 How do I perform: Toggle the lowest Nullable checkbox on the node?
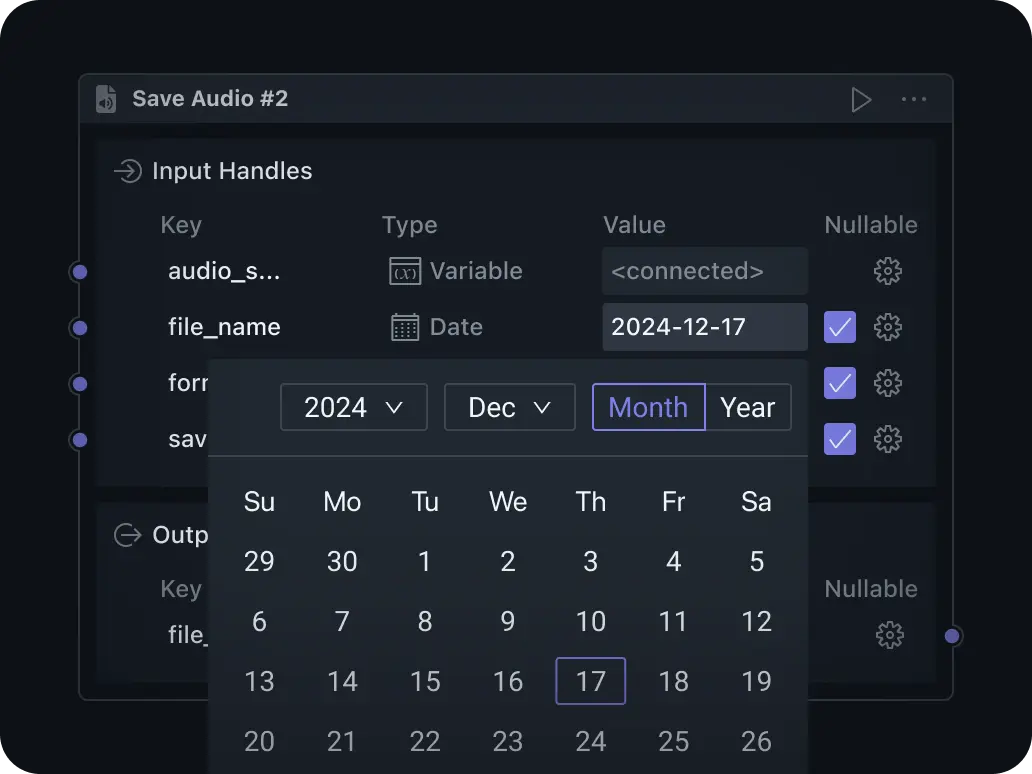[x=839, y=439]
